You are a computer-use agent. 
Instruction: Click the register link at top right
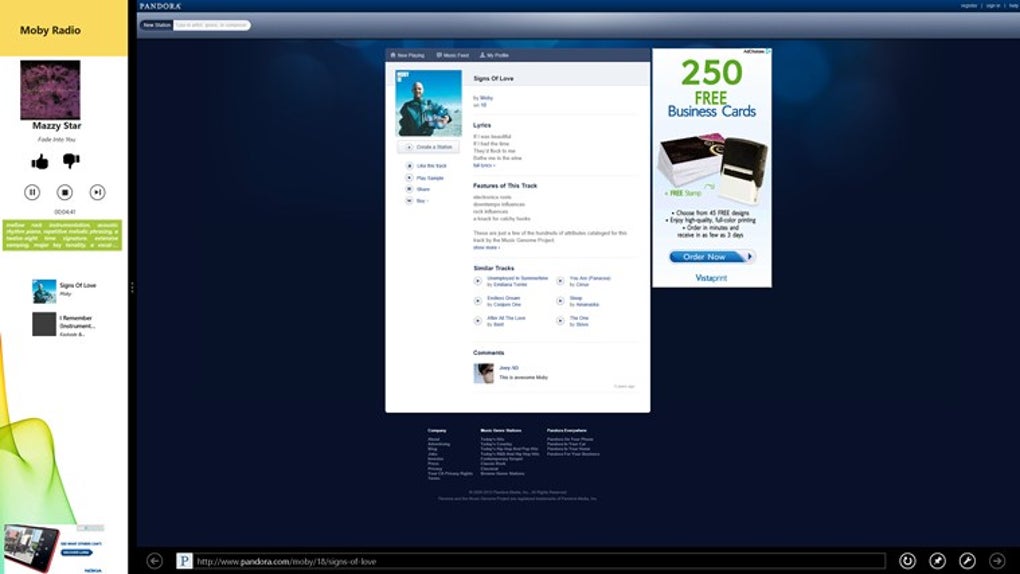(x=969, y=5)
